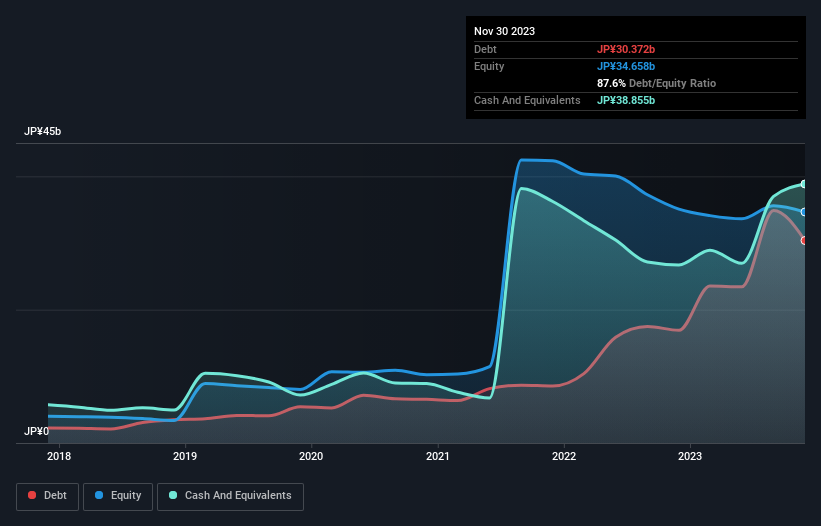Click the JP¥0 y-axis label

point(36,431)
